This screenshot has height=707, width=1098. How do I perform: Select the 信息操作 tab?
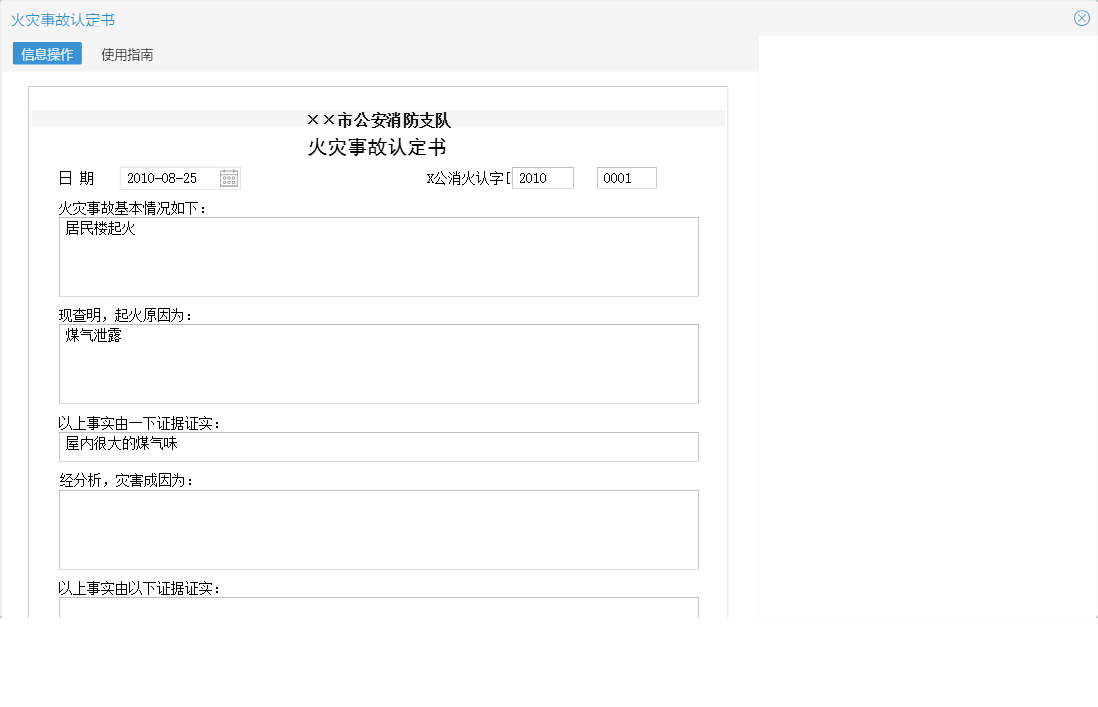click(45, 55)
